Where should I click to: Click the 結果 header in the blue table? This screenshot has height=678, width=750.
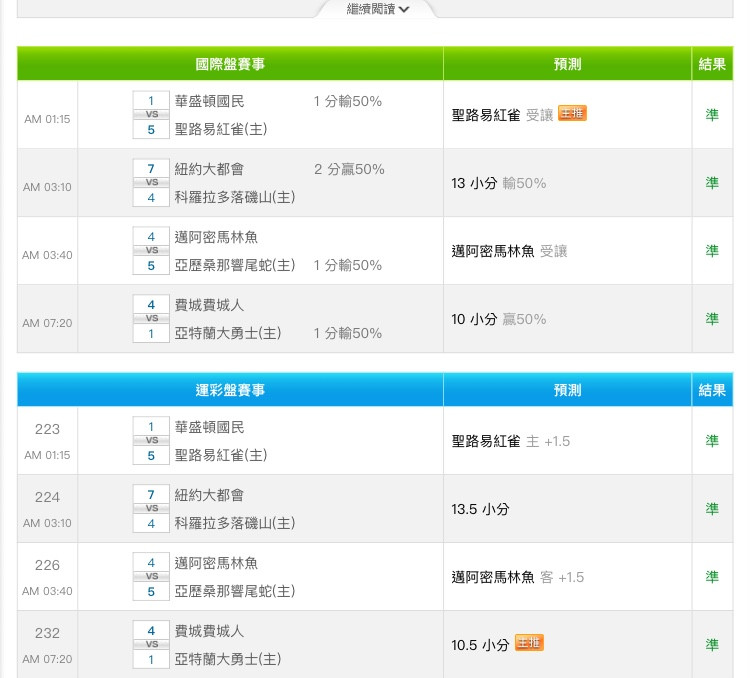712,390
